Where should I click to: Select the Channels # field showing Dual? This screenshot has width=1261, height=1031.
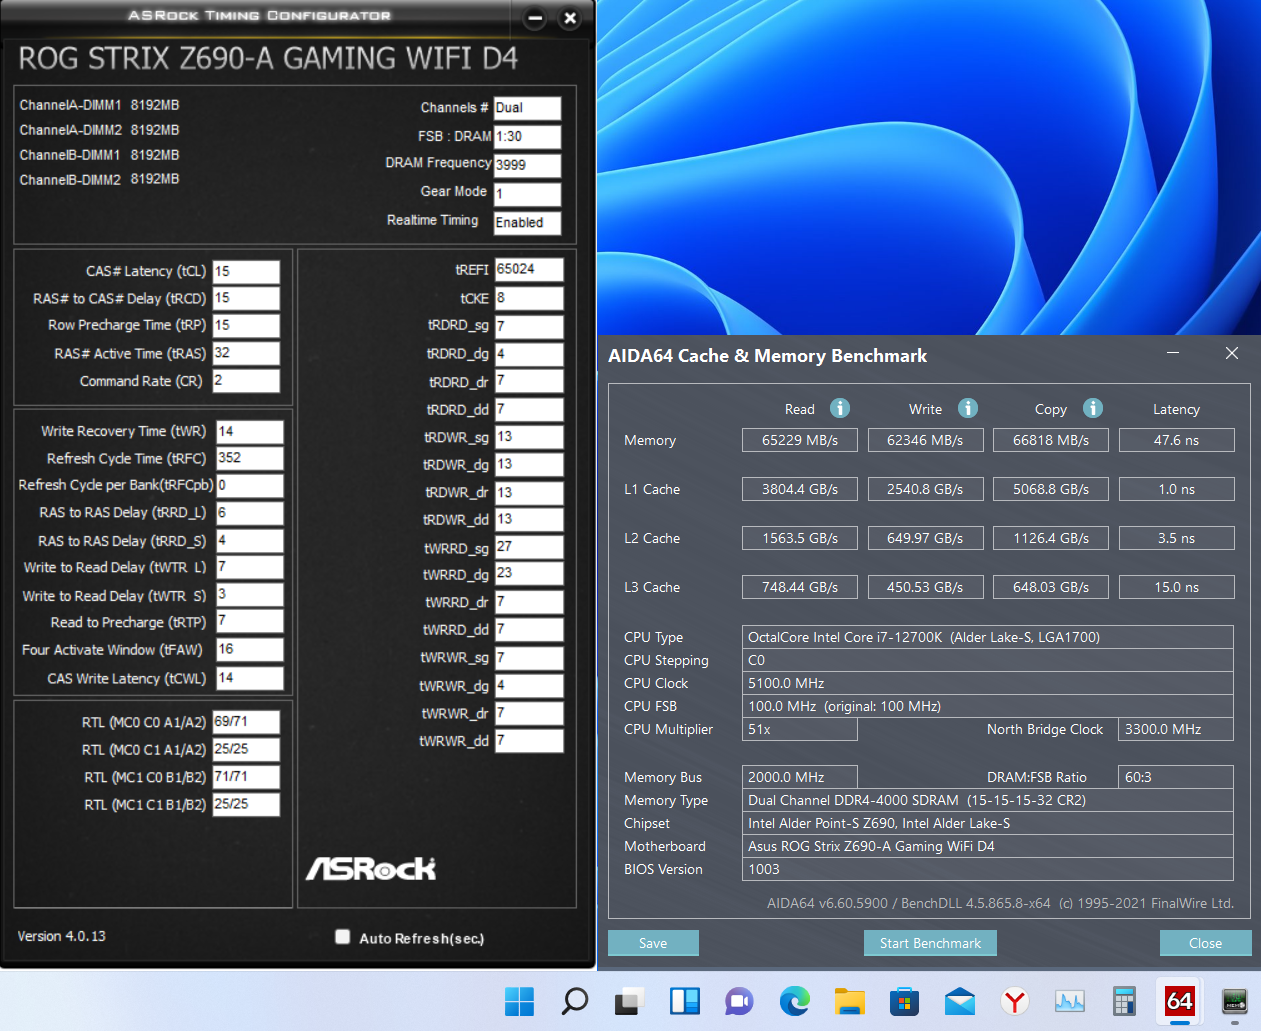tap(527, 108)
